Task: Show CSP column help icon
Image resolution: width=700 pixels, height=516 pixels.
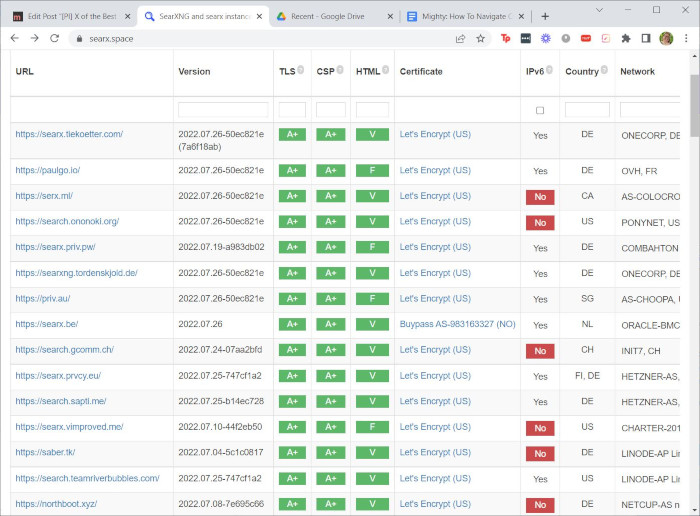Action: pos(340,70)
